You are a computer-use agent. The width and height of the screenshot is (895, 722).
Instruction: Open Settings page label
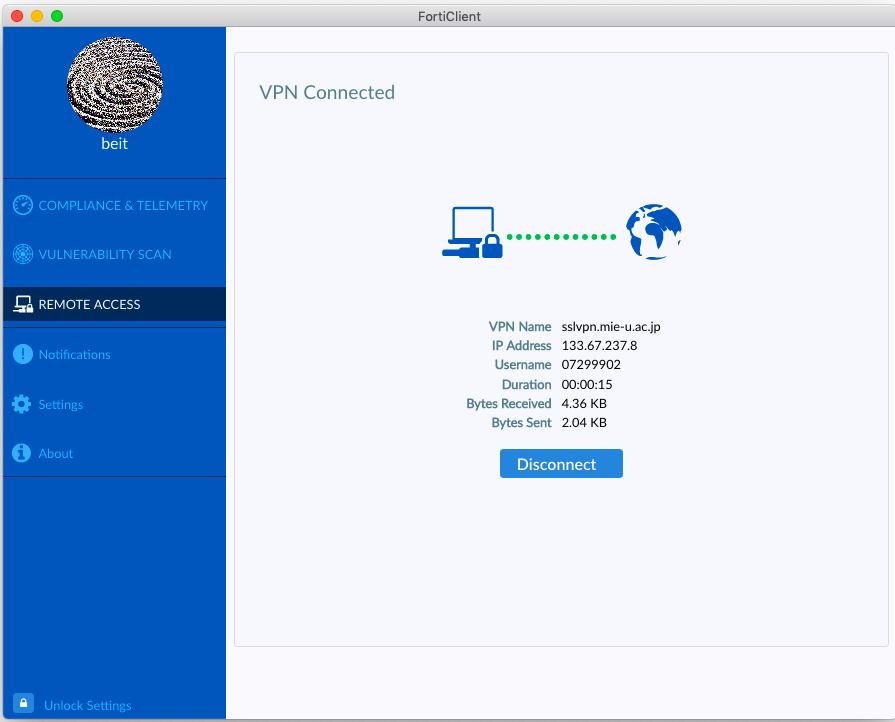tap(61, 405)
